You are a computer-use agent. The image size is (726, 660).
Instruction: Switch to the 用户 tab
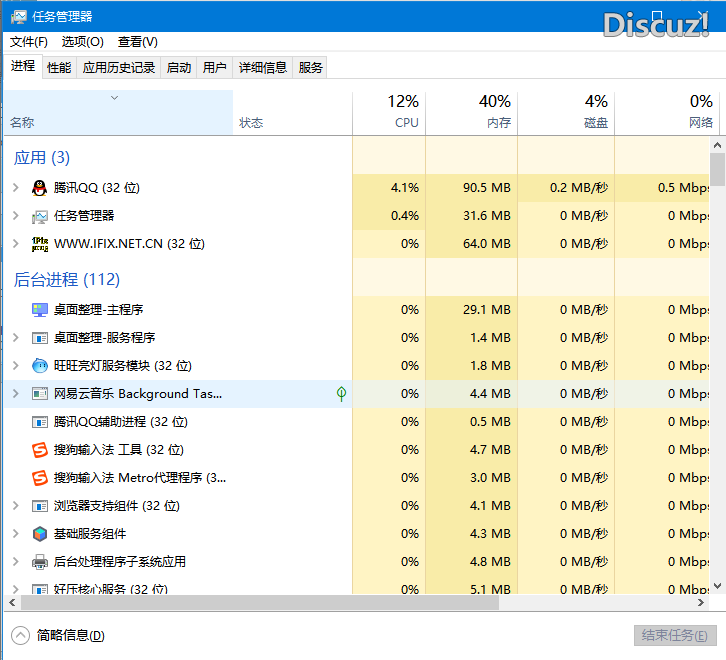point(214,68)
